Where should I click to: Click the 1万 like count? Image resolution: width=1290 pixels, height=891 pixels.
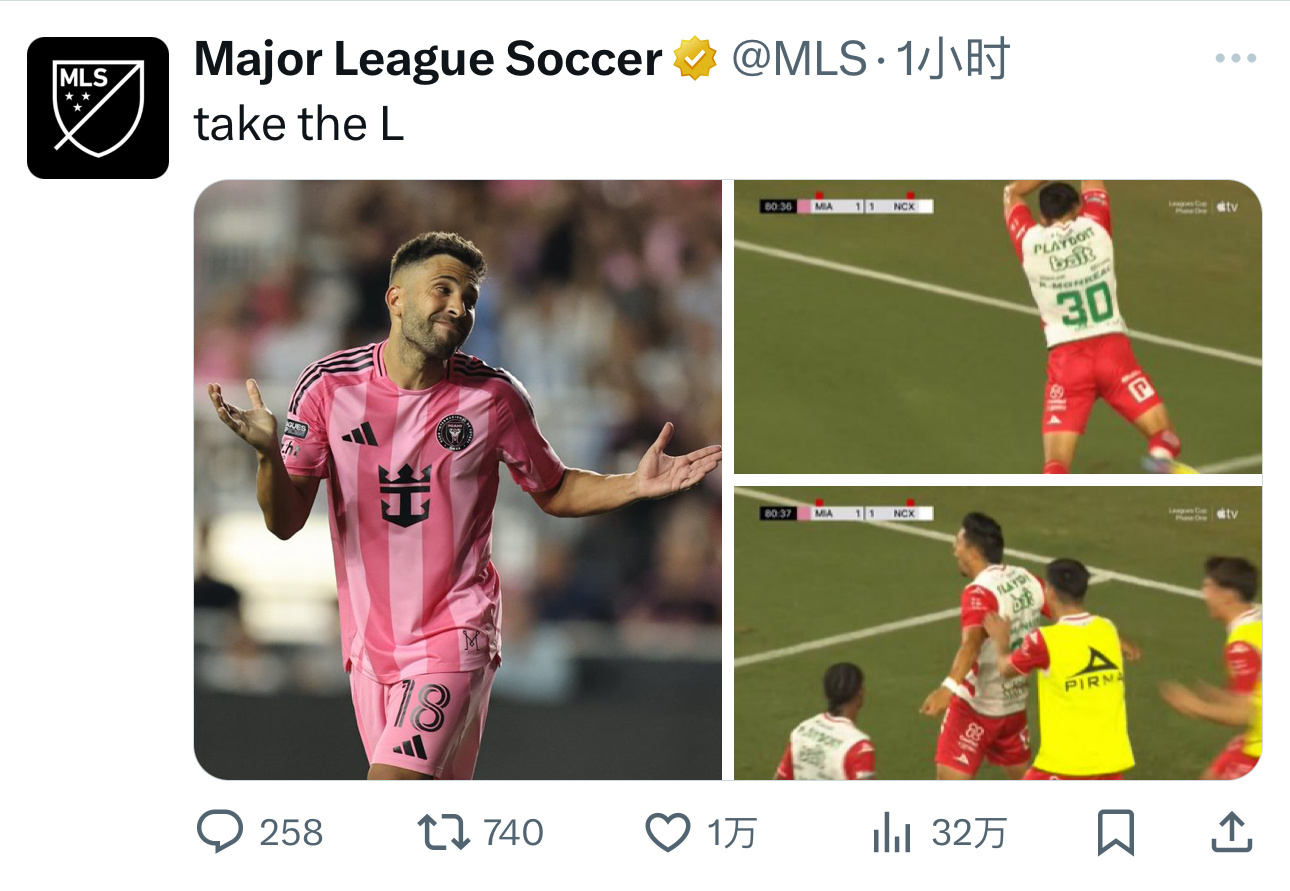click(x=732, y=832)
